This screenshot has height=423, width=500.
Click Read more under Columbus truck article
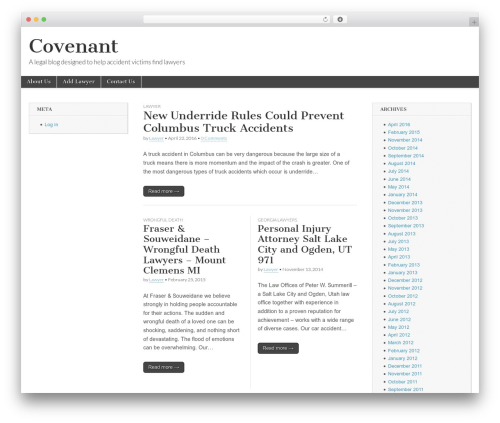pos(164,191)
